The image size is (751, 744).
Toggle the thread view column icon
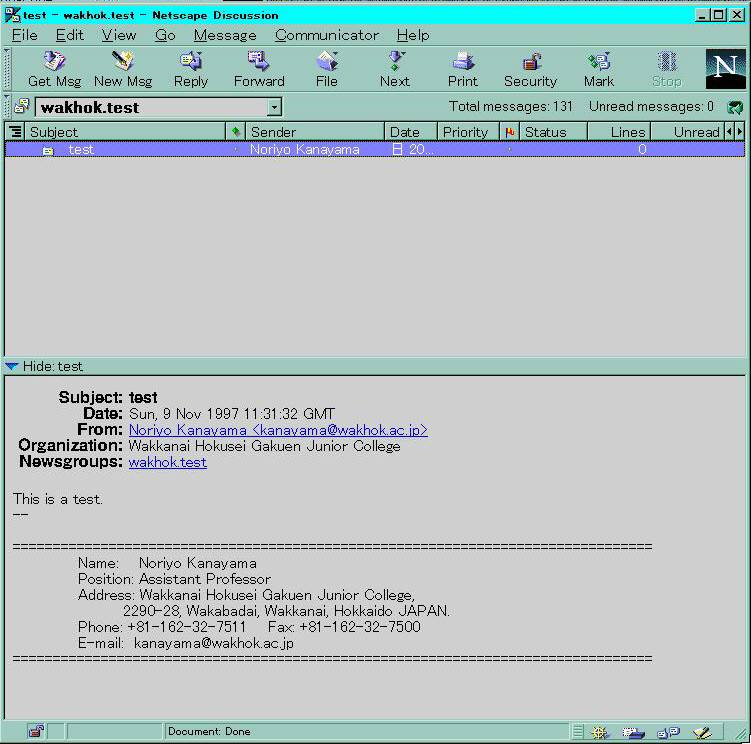click(x=15, y=132)
